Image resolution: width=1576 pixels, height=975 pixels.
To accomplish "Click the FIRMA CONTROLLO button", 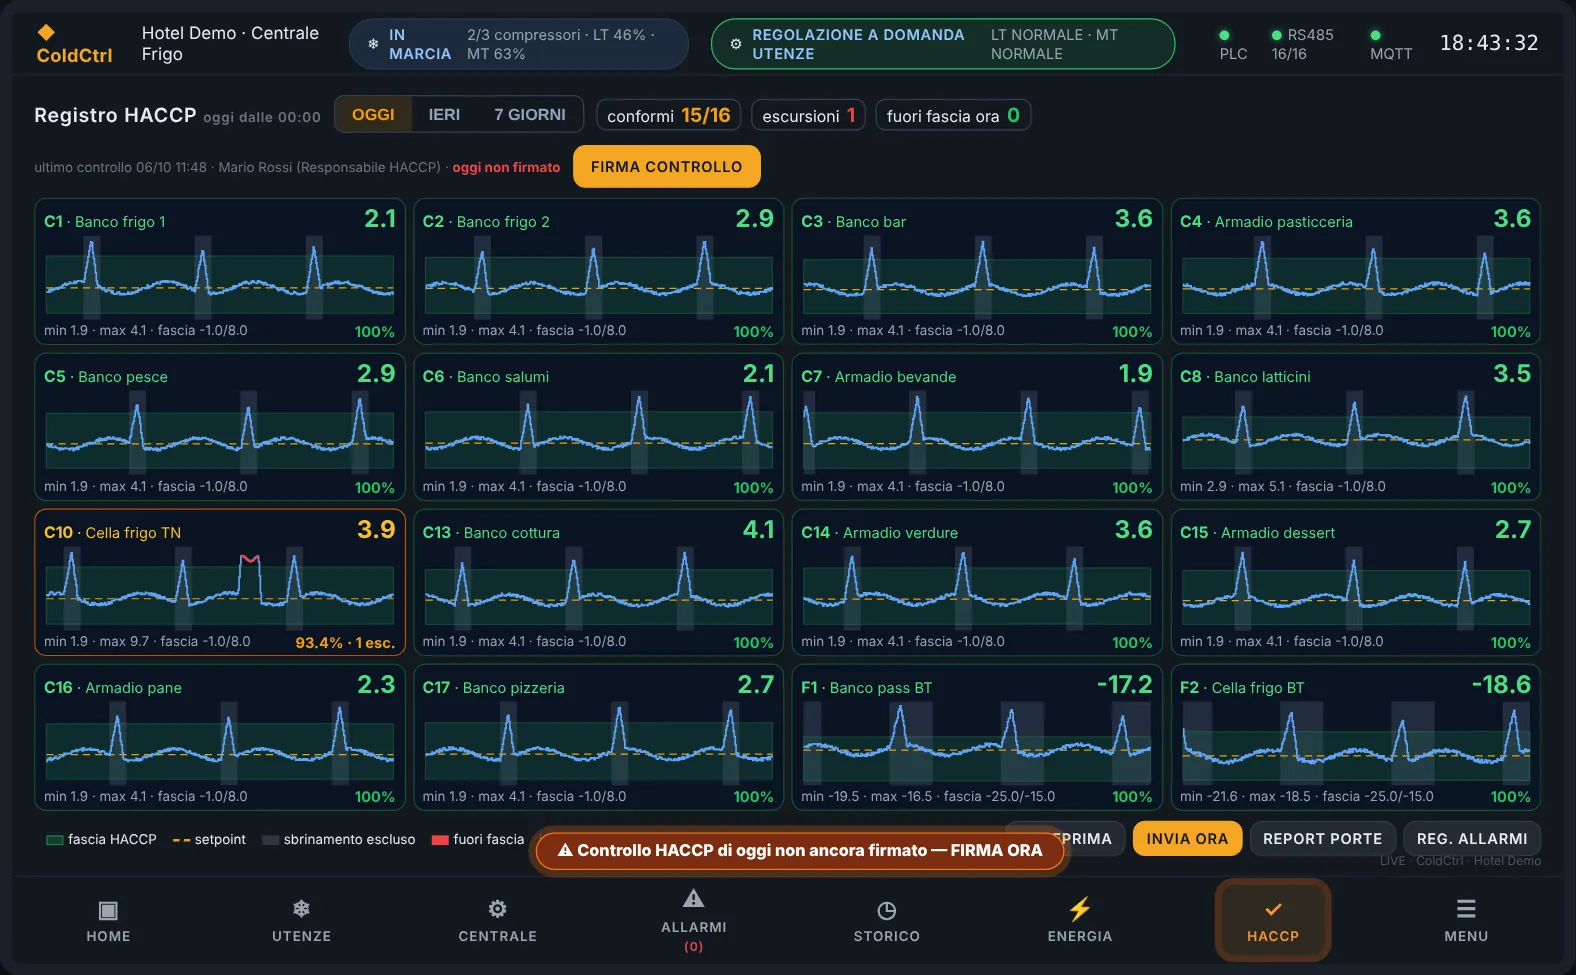I will coord(667,167).
